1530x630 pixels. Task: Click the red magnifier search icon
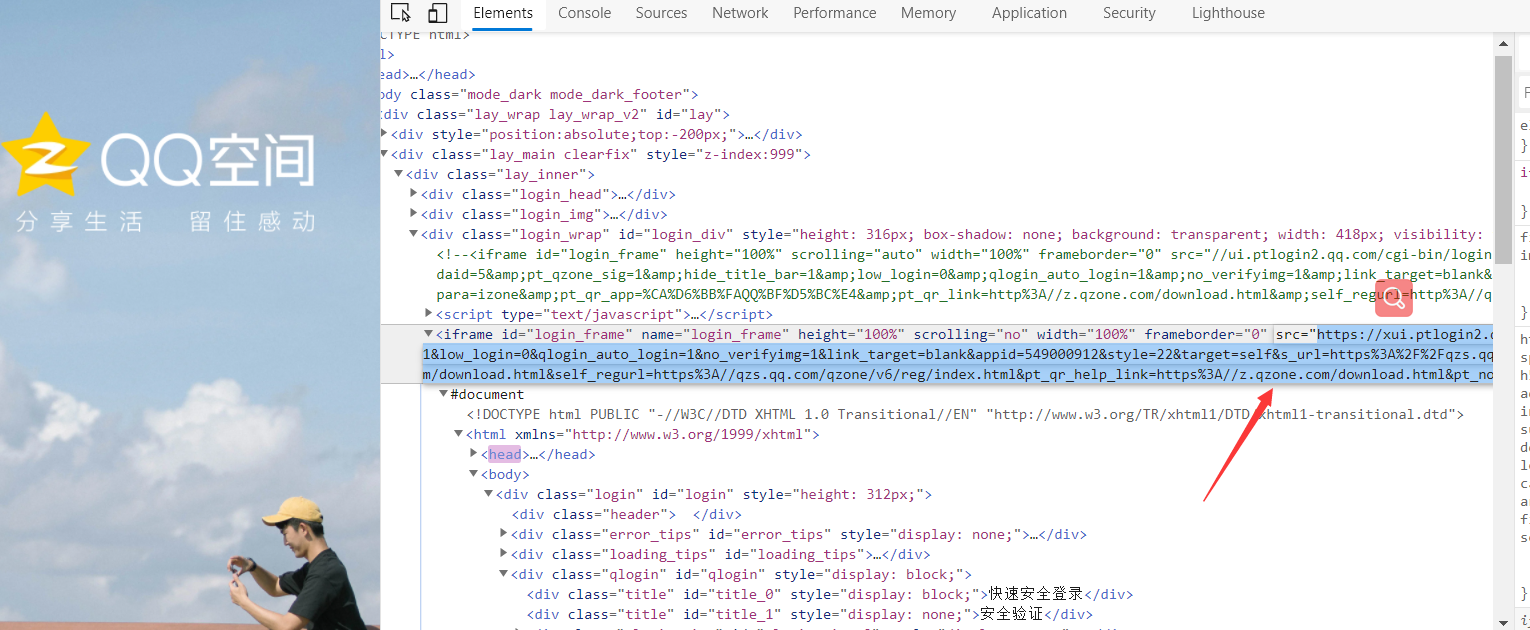pos(1394,299)
